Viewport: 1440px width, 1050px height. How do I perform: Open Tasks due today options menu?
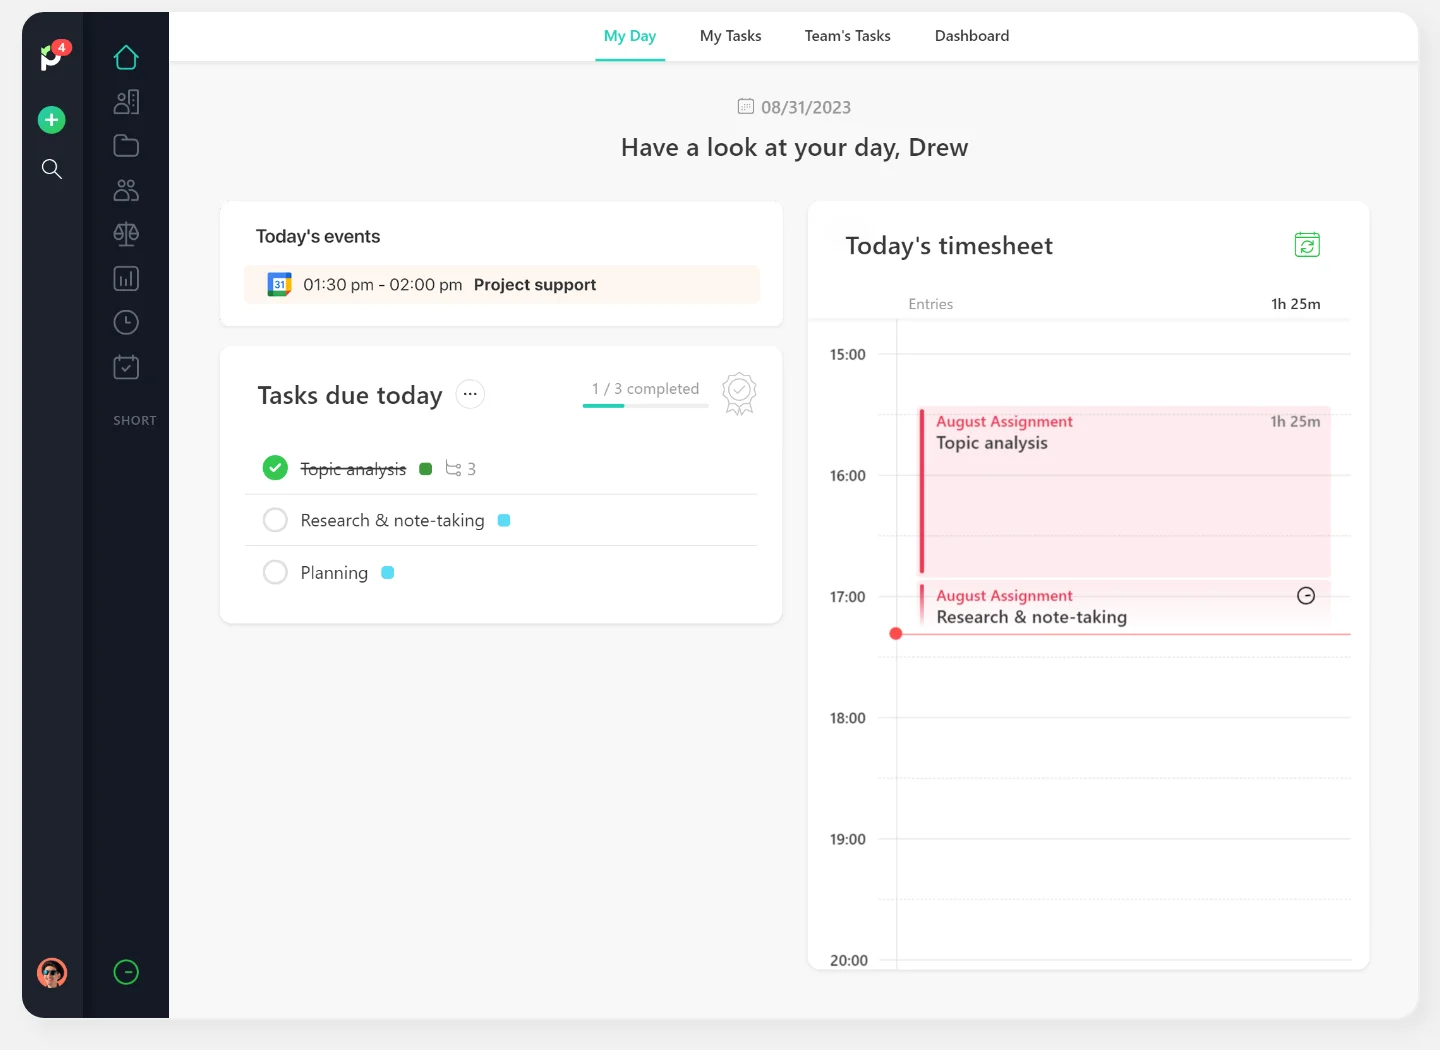(470, 394)
